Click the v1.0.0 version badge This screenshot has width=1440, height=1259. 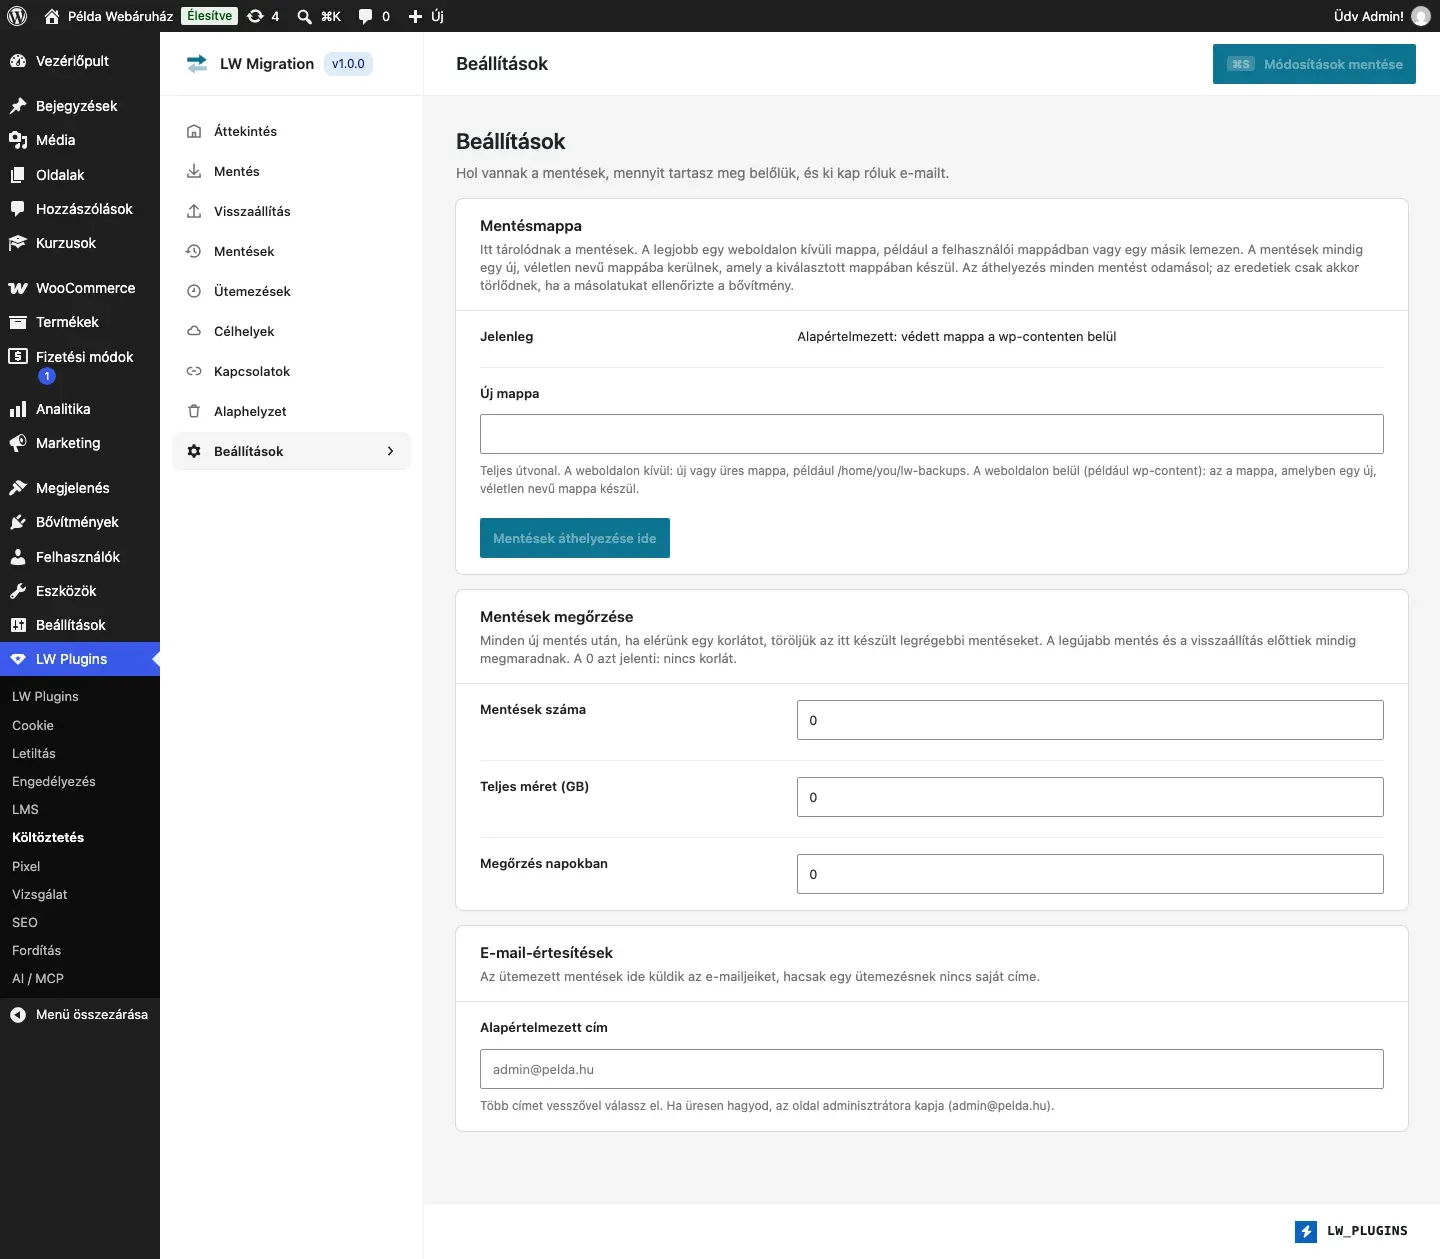click(348, 64)
